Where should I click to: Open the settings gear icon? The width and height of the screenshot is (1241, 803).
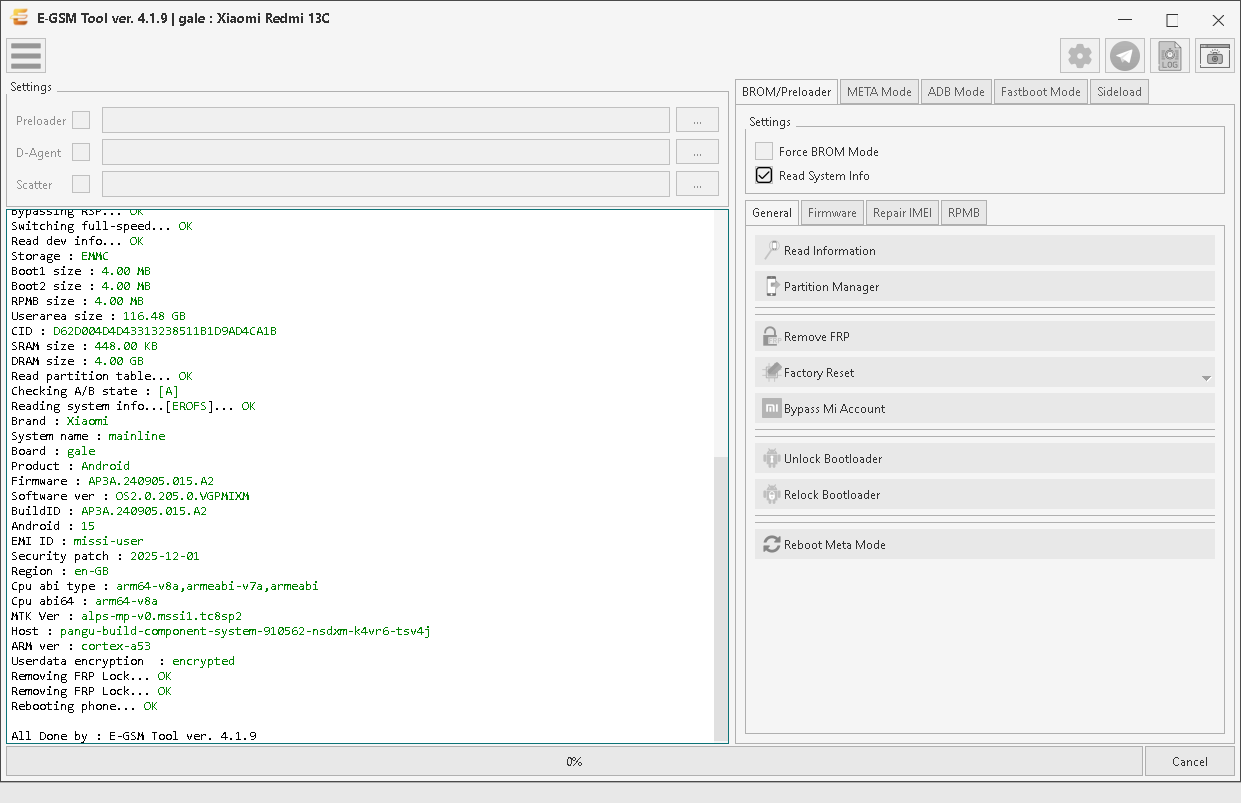click(1080, 56)
